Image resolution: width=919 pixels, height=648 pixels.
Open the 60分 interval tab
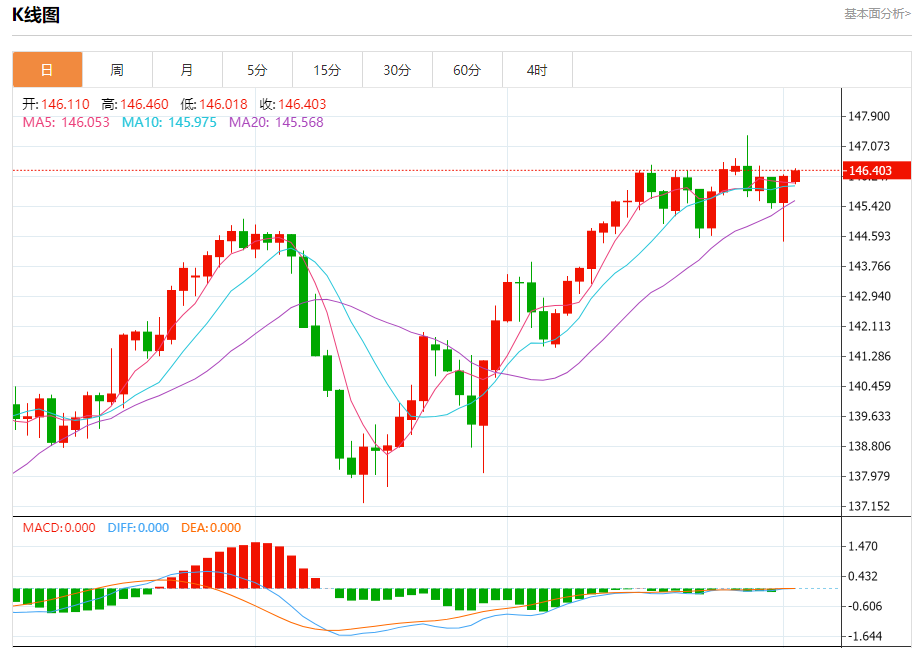pyautogui.click(x=467, y=70)
